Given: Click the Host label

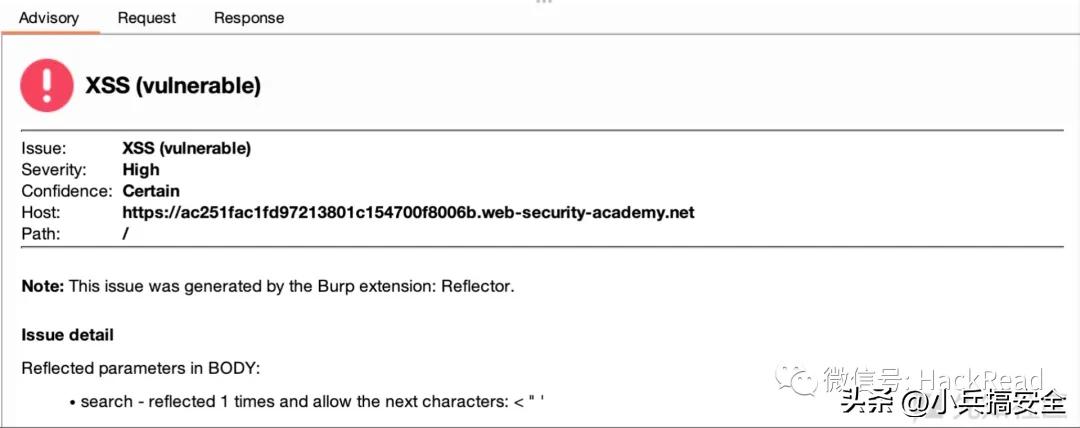Looking at the screenshot, I should pyautogui.click(x=41, y=212).
